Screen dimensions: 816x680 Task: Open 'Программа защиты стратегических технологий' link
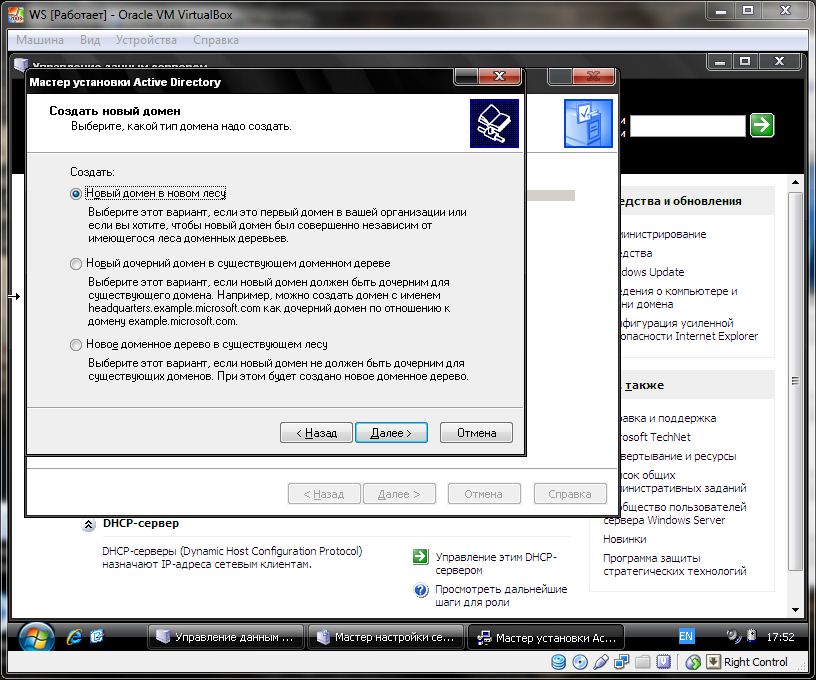pos(674,564)
